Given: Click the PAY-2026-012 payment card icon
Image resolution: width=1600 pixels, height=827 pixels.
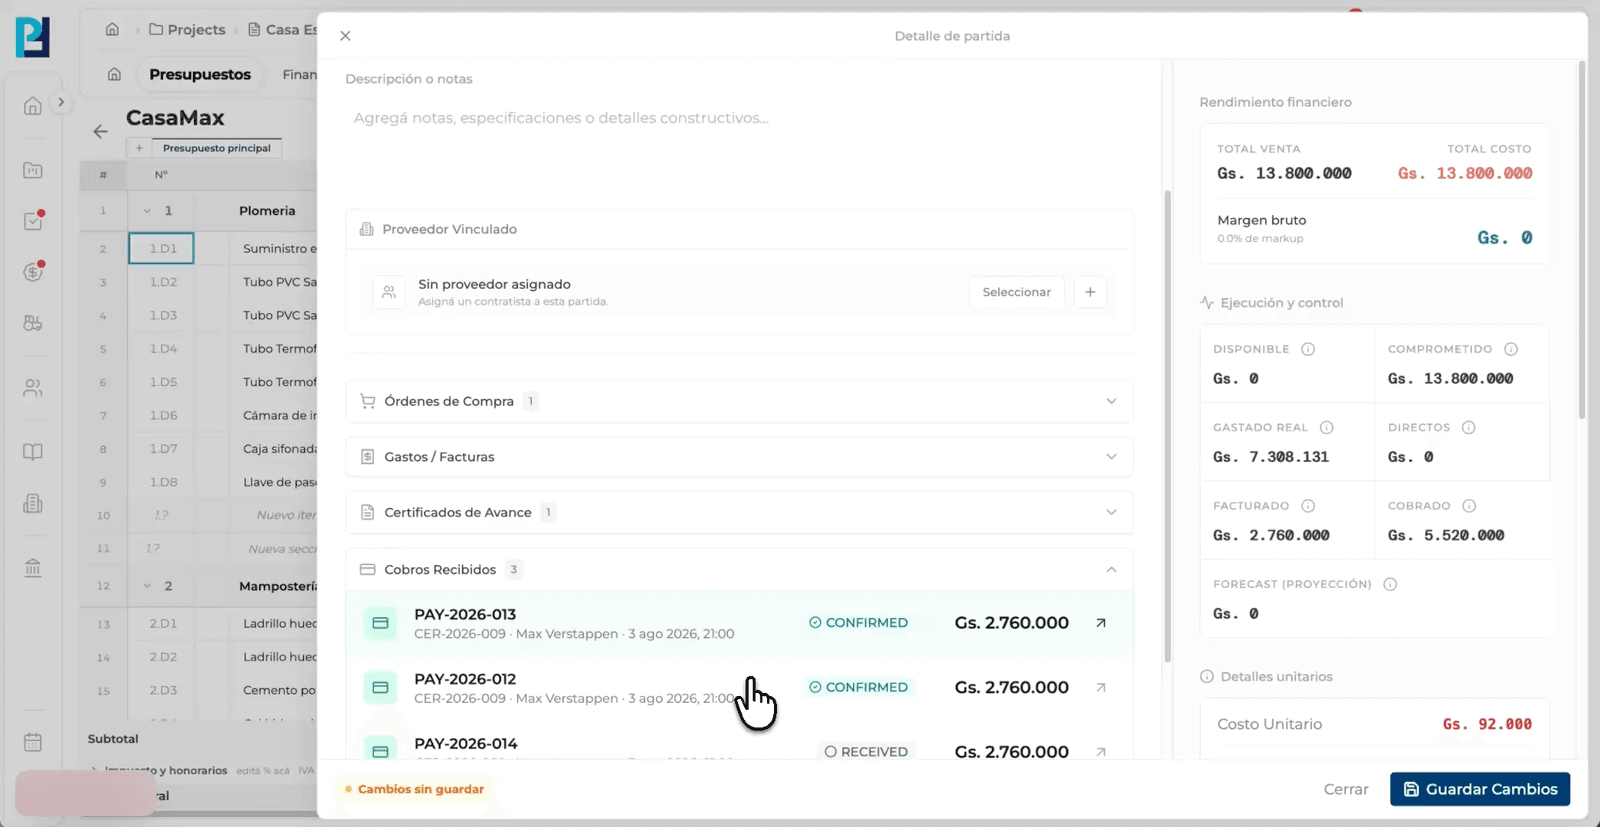Looking at the screenshot, I should point(380,687).
